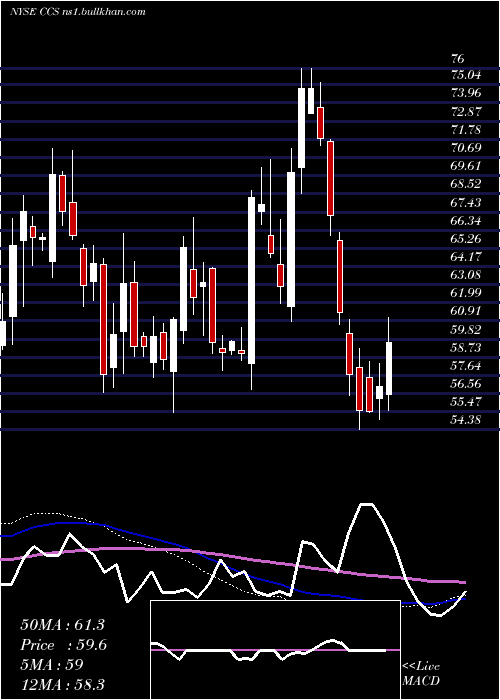Click the 64.17 price value
The image size is (500, 700).
[x=467, y=257]
